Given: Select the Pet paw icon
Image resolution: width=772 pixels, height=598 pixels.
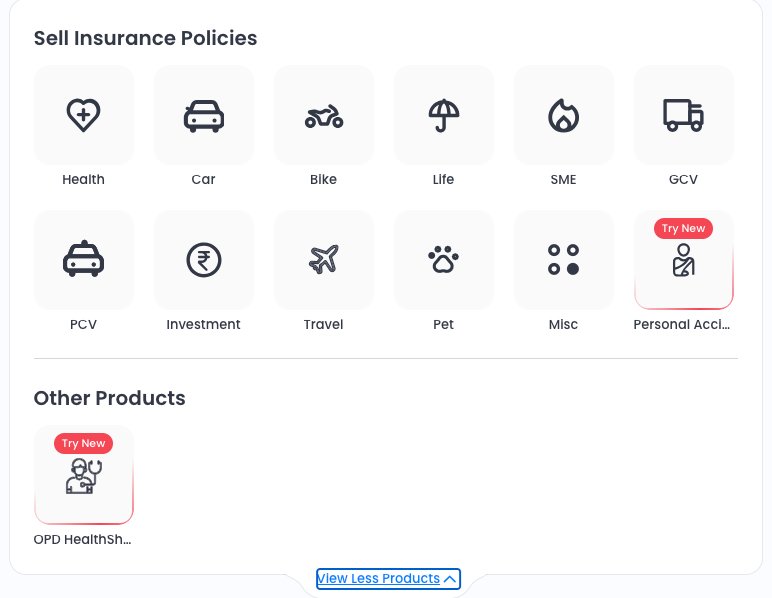Looking at the screenshot, I should pyautogui.click(x=443, y=260).
